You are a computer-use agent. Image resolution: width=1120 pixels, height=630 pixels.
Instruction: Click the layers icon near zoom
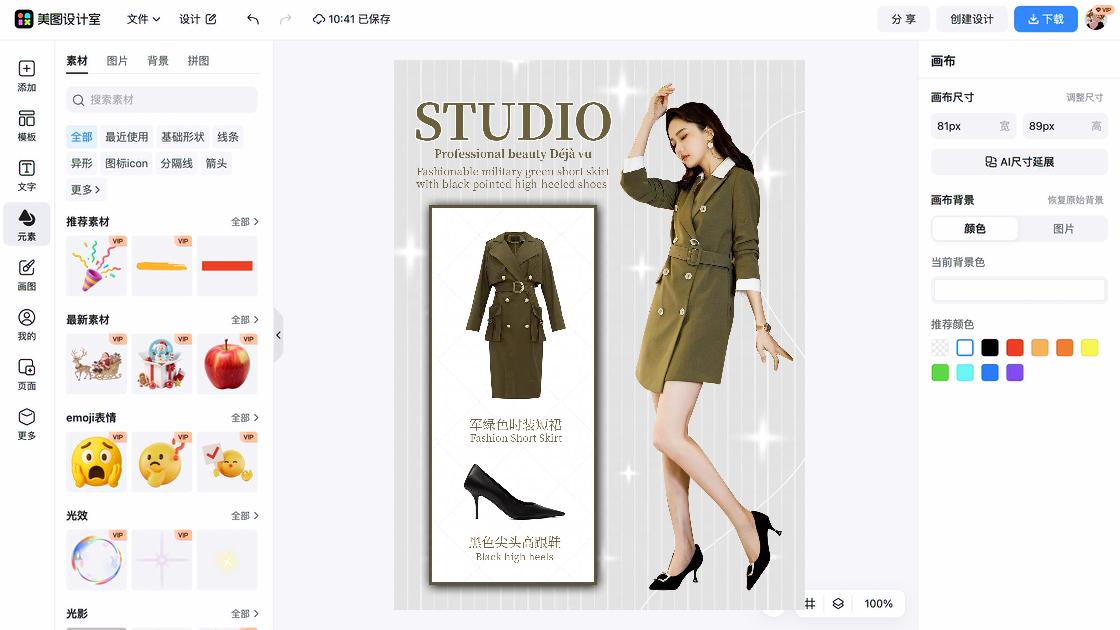pos(838,604)
